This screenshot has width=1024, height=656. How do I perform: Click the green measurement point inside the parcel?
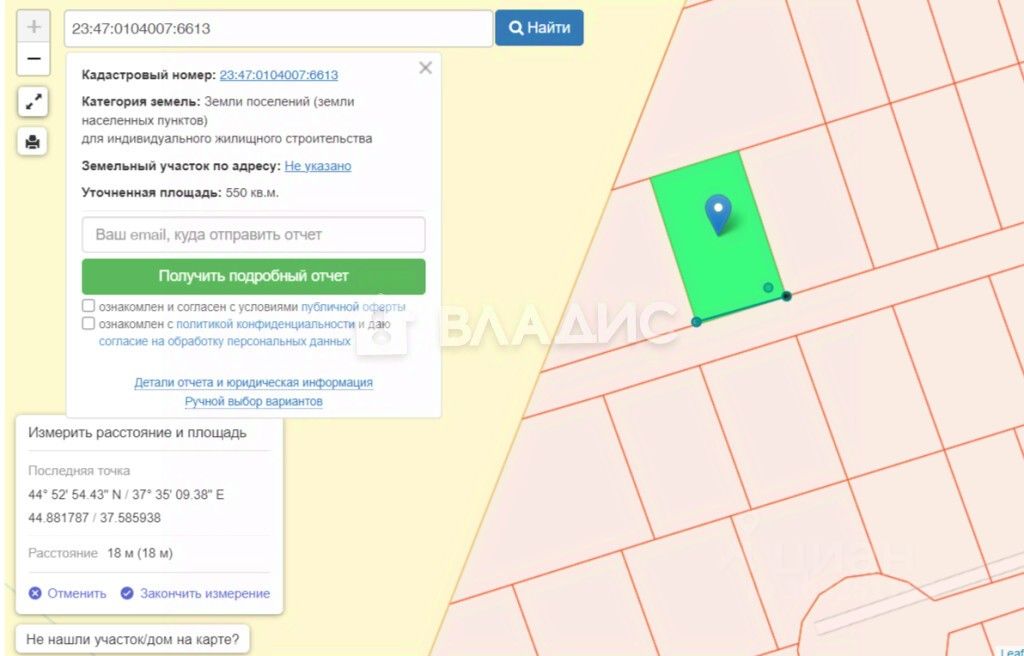768,287
